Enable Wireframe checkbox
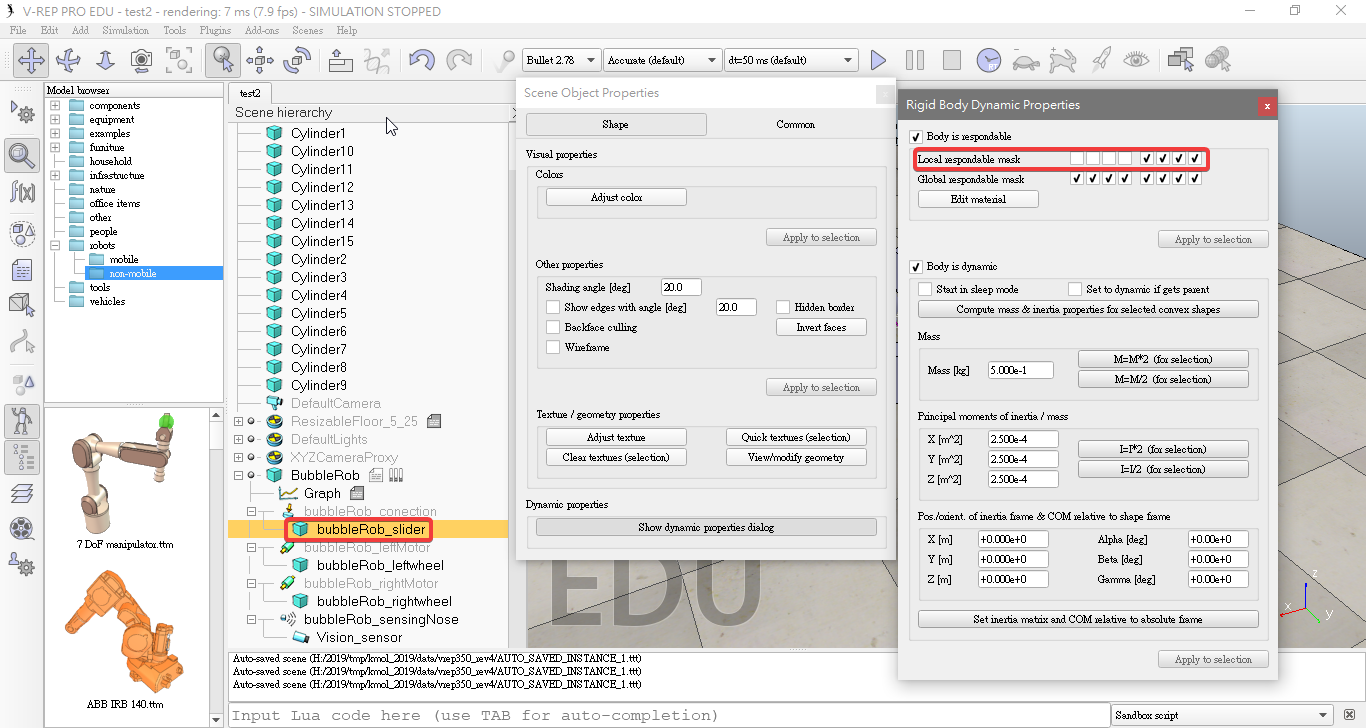This screenshot has height=728, width=1366. pyautogui.click(x=553, y=347)
